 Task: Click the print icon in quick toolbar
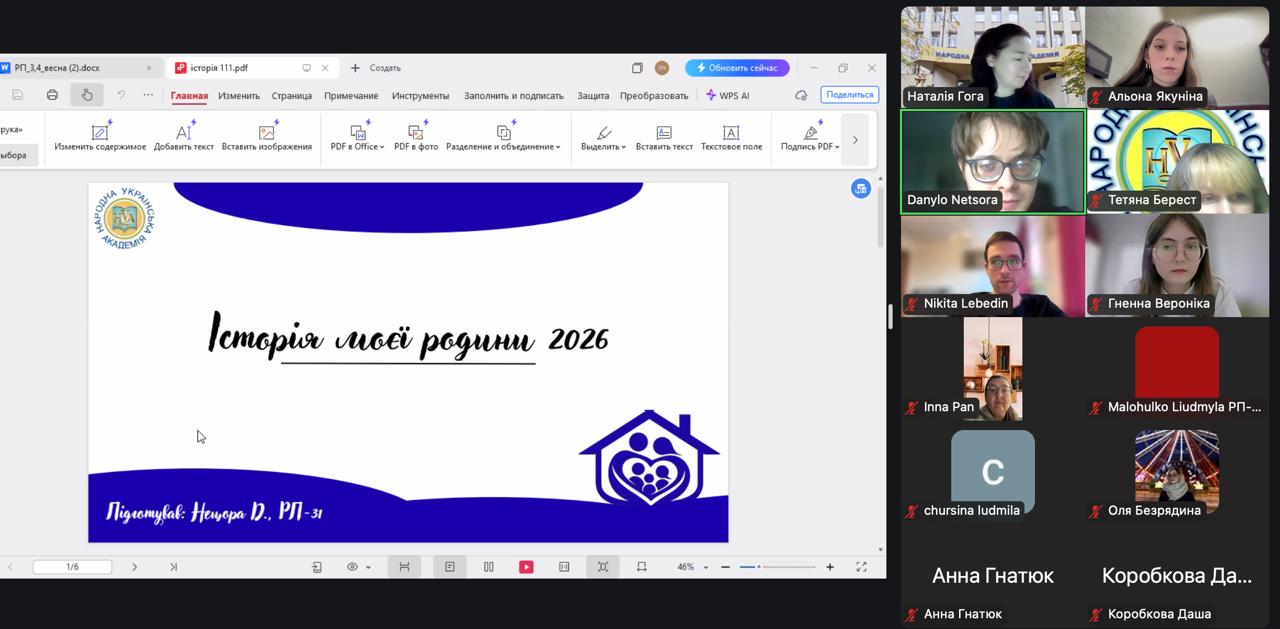point(52,95)
